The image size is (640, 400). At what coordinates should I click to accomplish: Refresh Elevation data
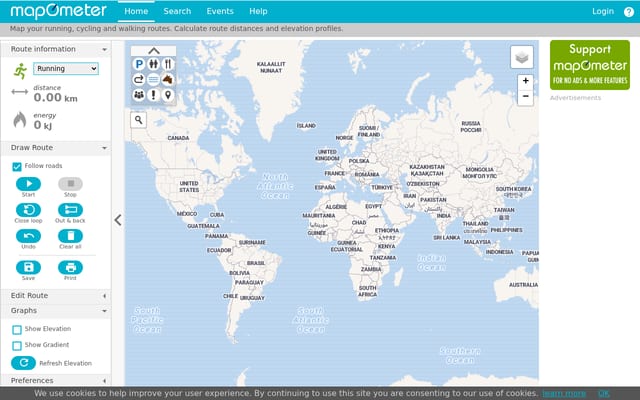[23, 363]
